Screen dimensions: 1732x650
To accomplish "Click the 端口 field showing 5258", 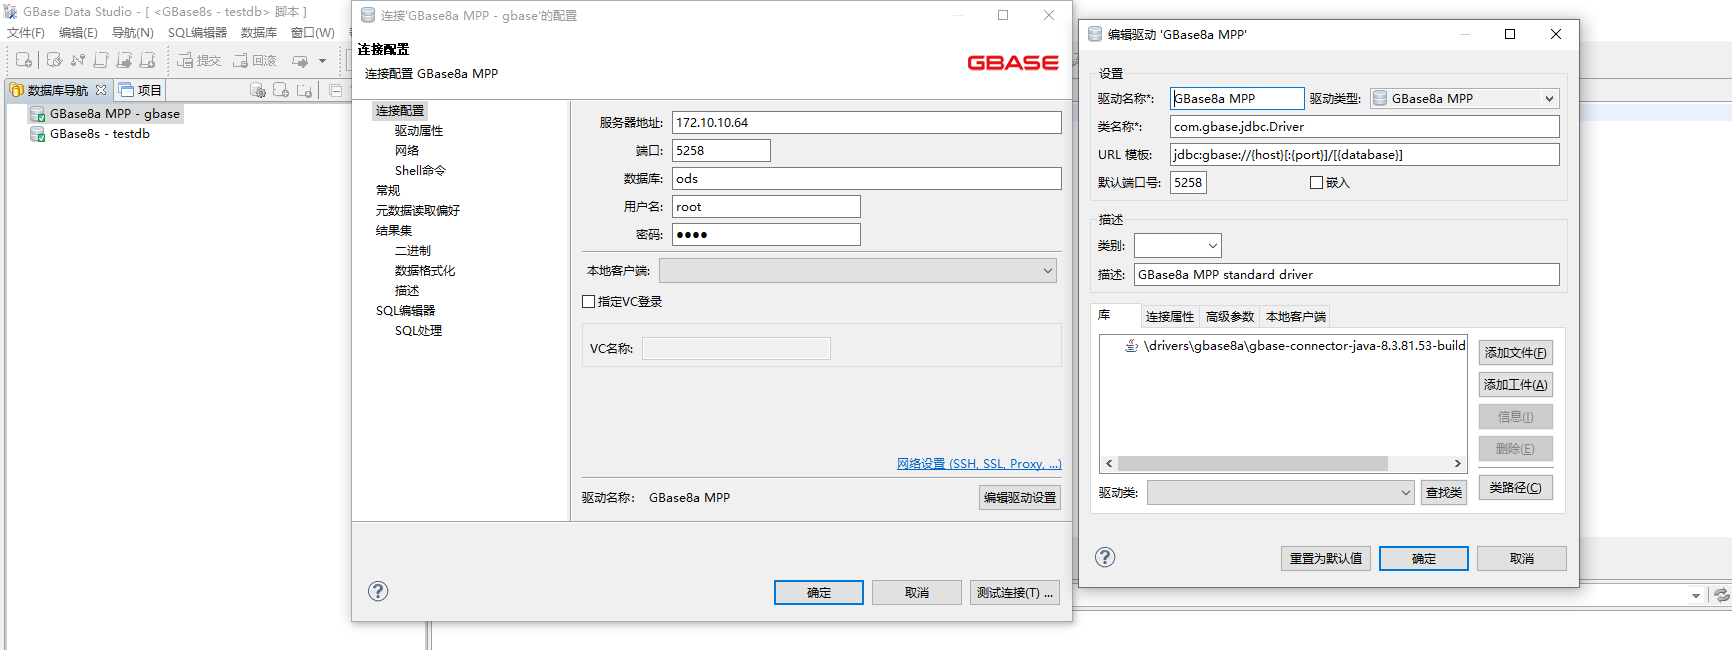I will [x=721, y=151].
